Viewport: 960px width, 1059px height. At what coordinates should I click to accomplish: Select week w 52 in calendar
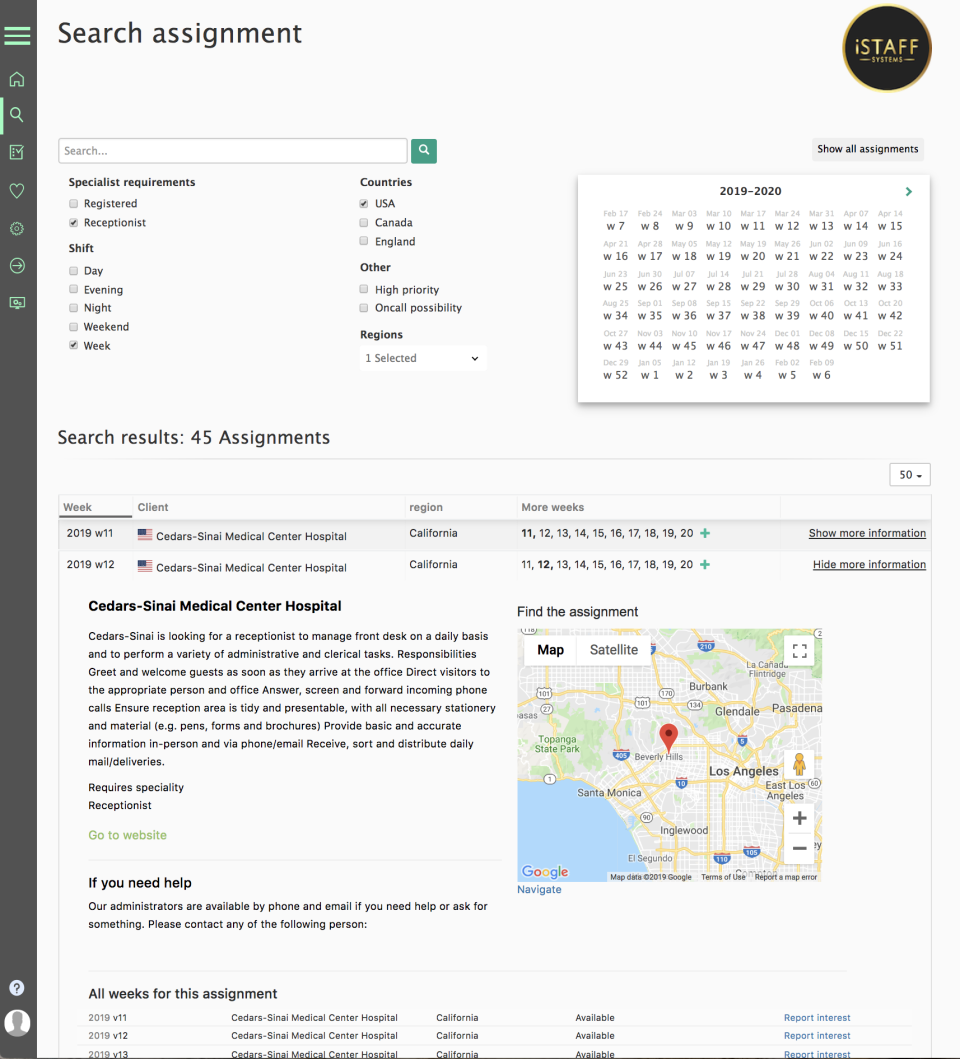[x=615, y=376]
